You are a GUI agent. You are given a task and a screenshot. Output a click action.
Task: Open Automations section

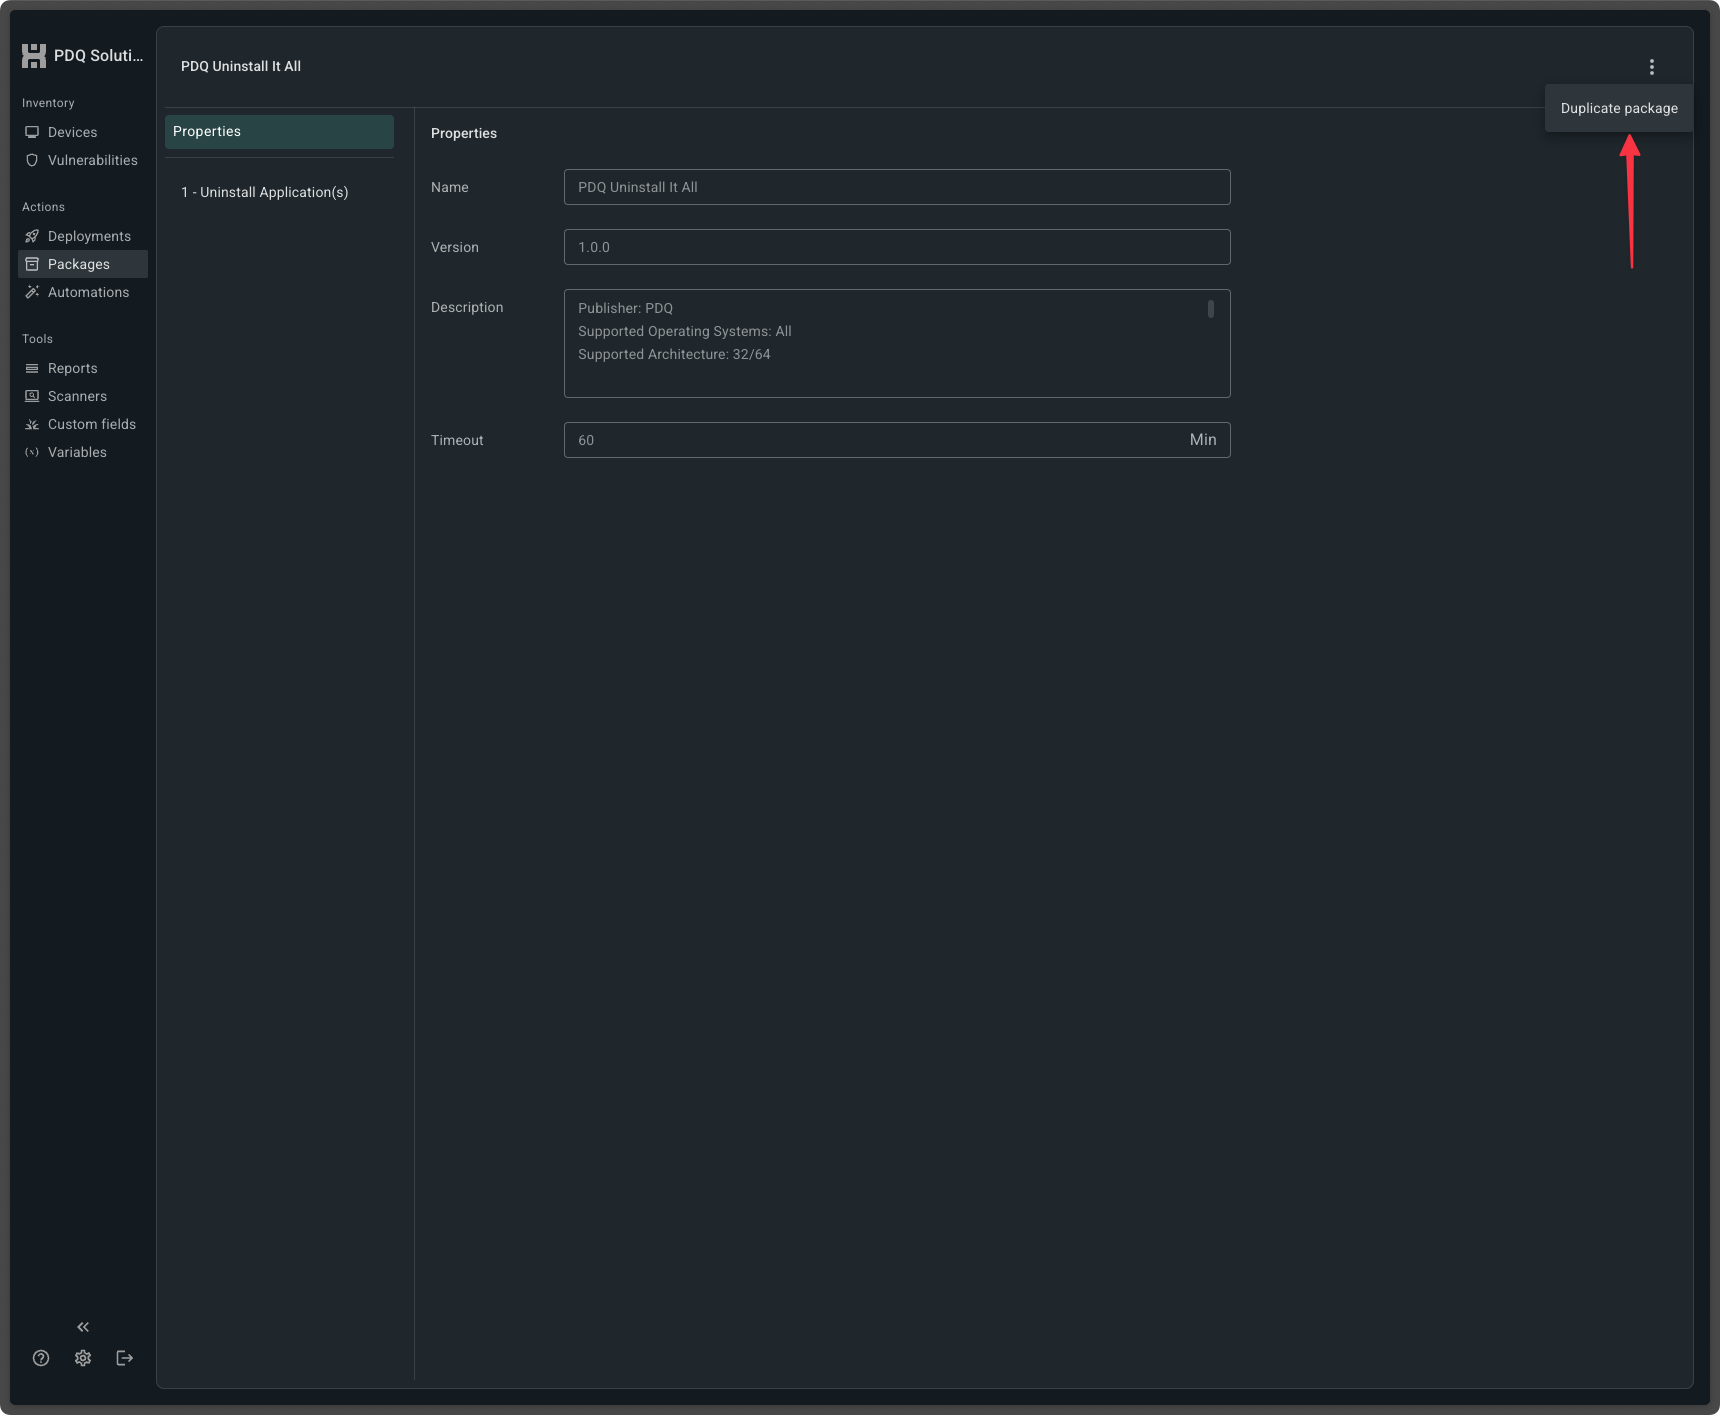pyautogui.click(x=82, y=292)
